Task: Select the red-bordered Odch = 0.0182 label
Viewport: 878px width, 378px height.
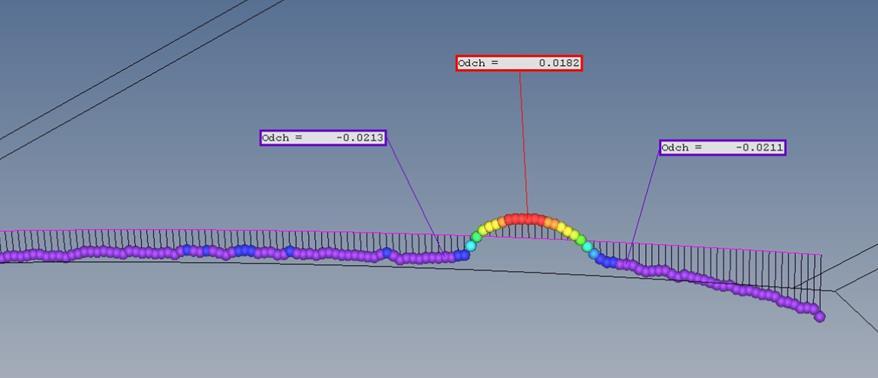Action: [519, 63]
